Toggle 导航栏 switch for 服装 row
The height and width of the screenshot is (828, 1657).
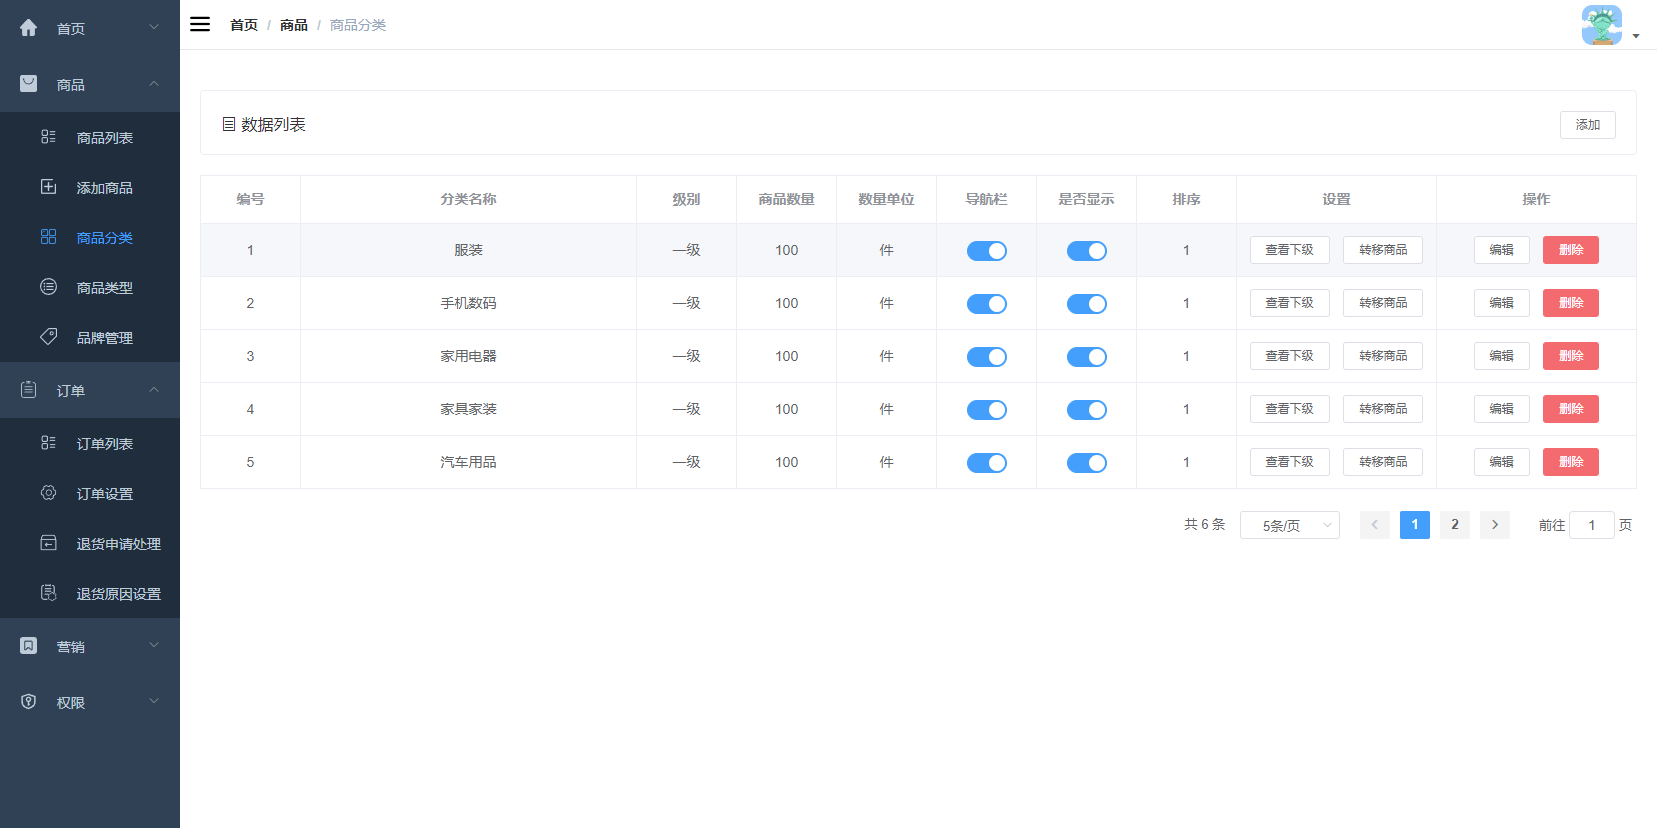pyautogui.click(x=986, y=251)
